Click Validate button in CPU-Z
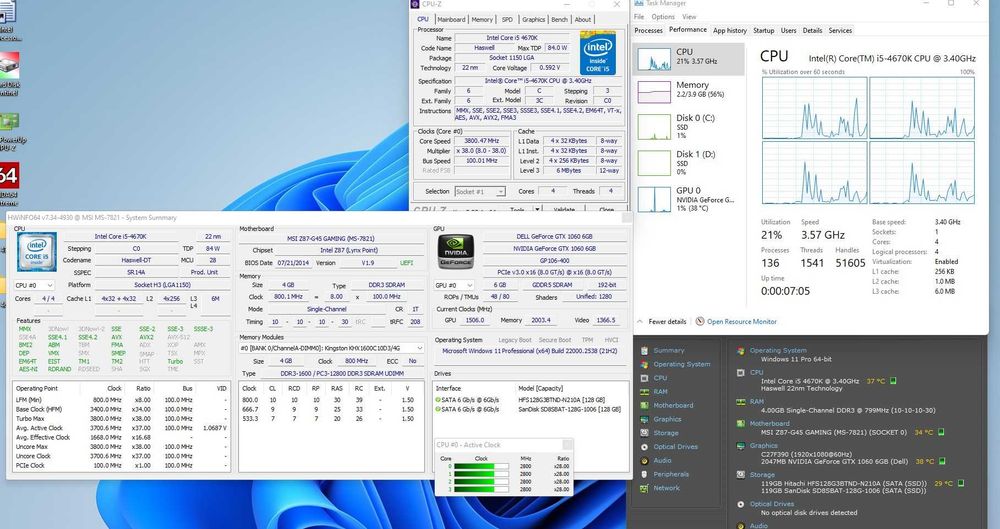The image size is (1000, 529). tap(564, 209)
